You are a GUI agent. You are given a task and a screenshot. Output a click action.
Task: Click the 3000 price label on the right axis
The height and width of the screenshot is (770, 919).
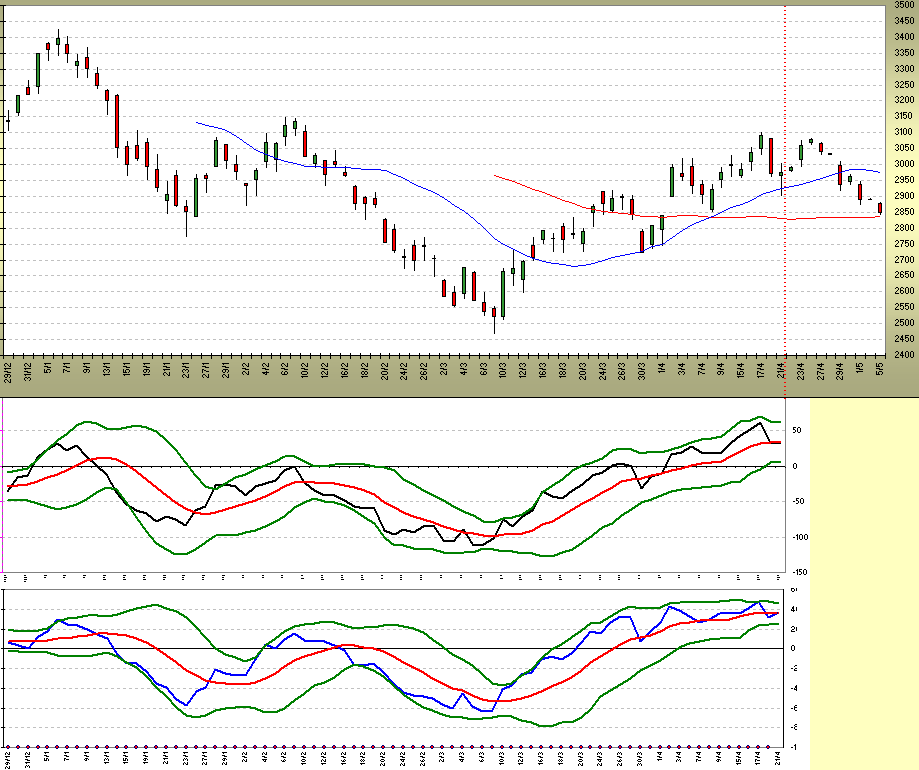(x=903, y=164)
